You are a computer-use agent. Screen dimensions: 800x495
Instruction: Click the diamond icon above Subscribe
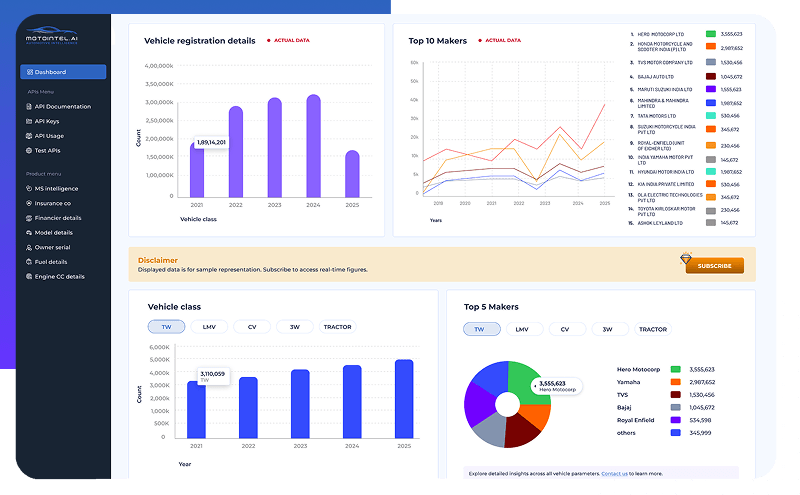(686, 258)
